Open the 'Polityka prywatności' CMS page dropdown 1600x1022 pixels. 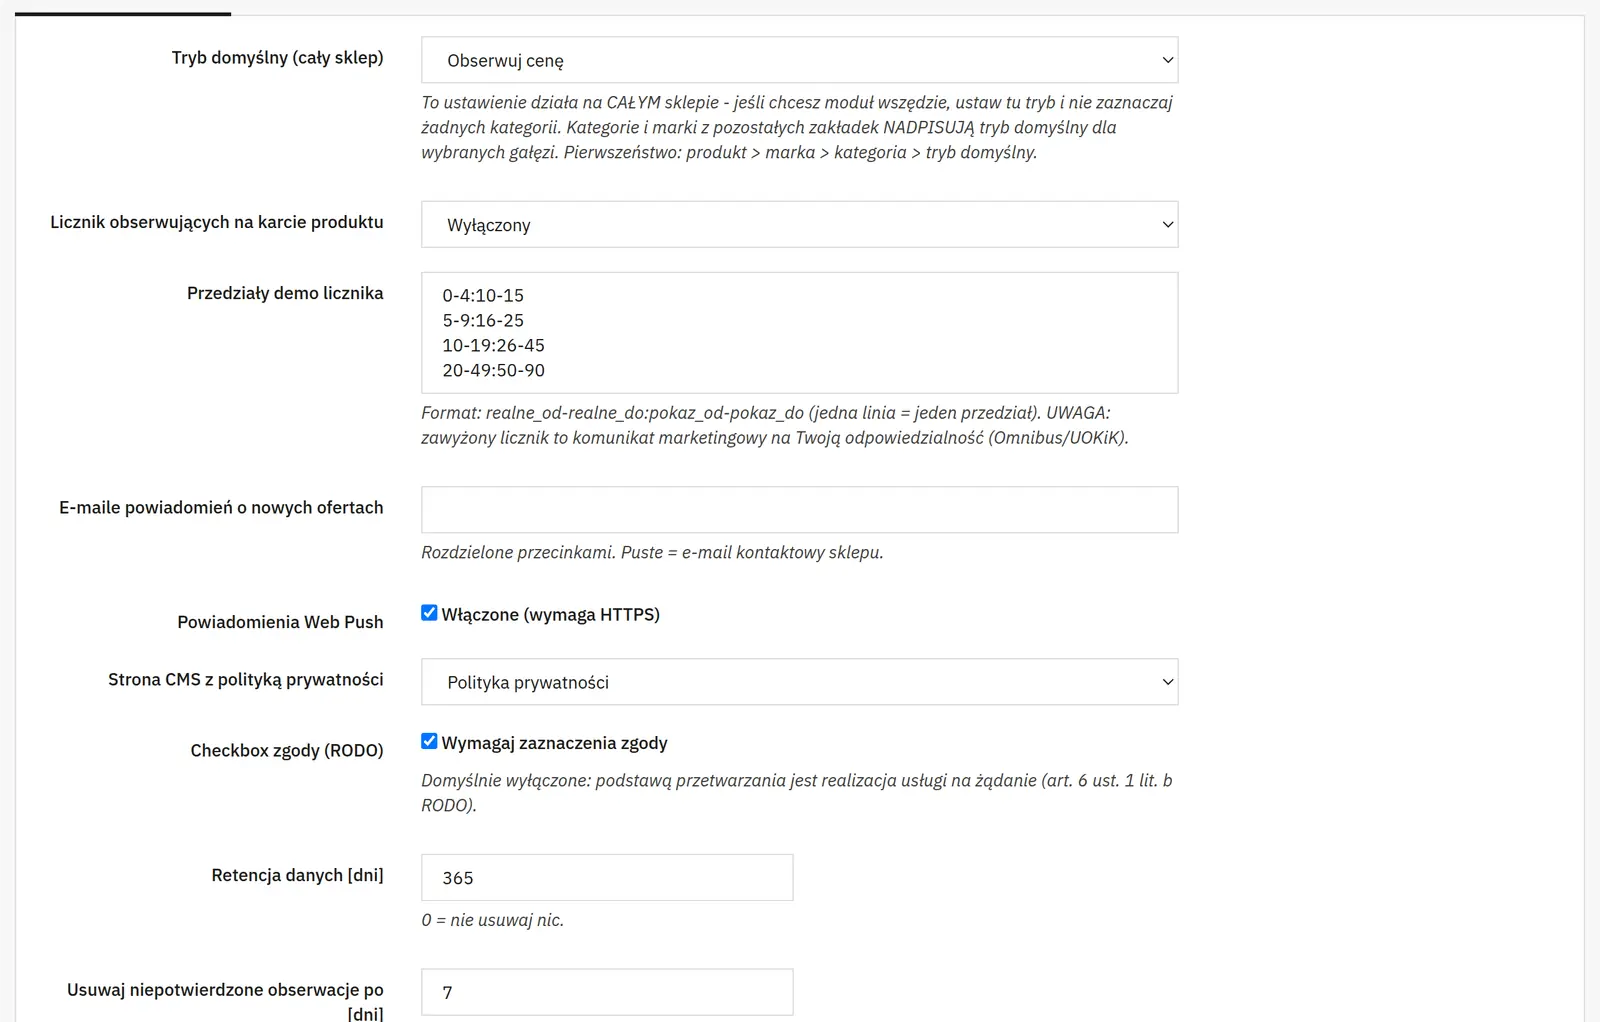click(x=799, y=682)
